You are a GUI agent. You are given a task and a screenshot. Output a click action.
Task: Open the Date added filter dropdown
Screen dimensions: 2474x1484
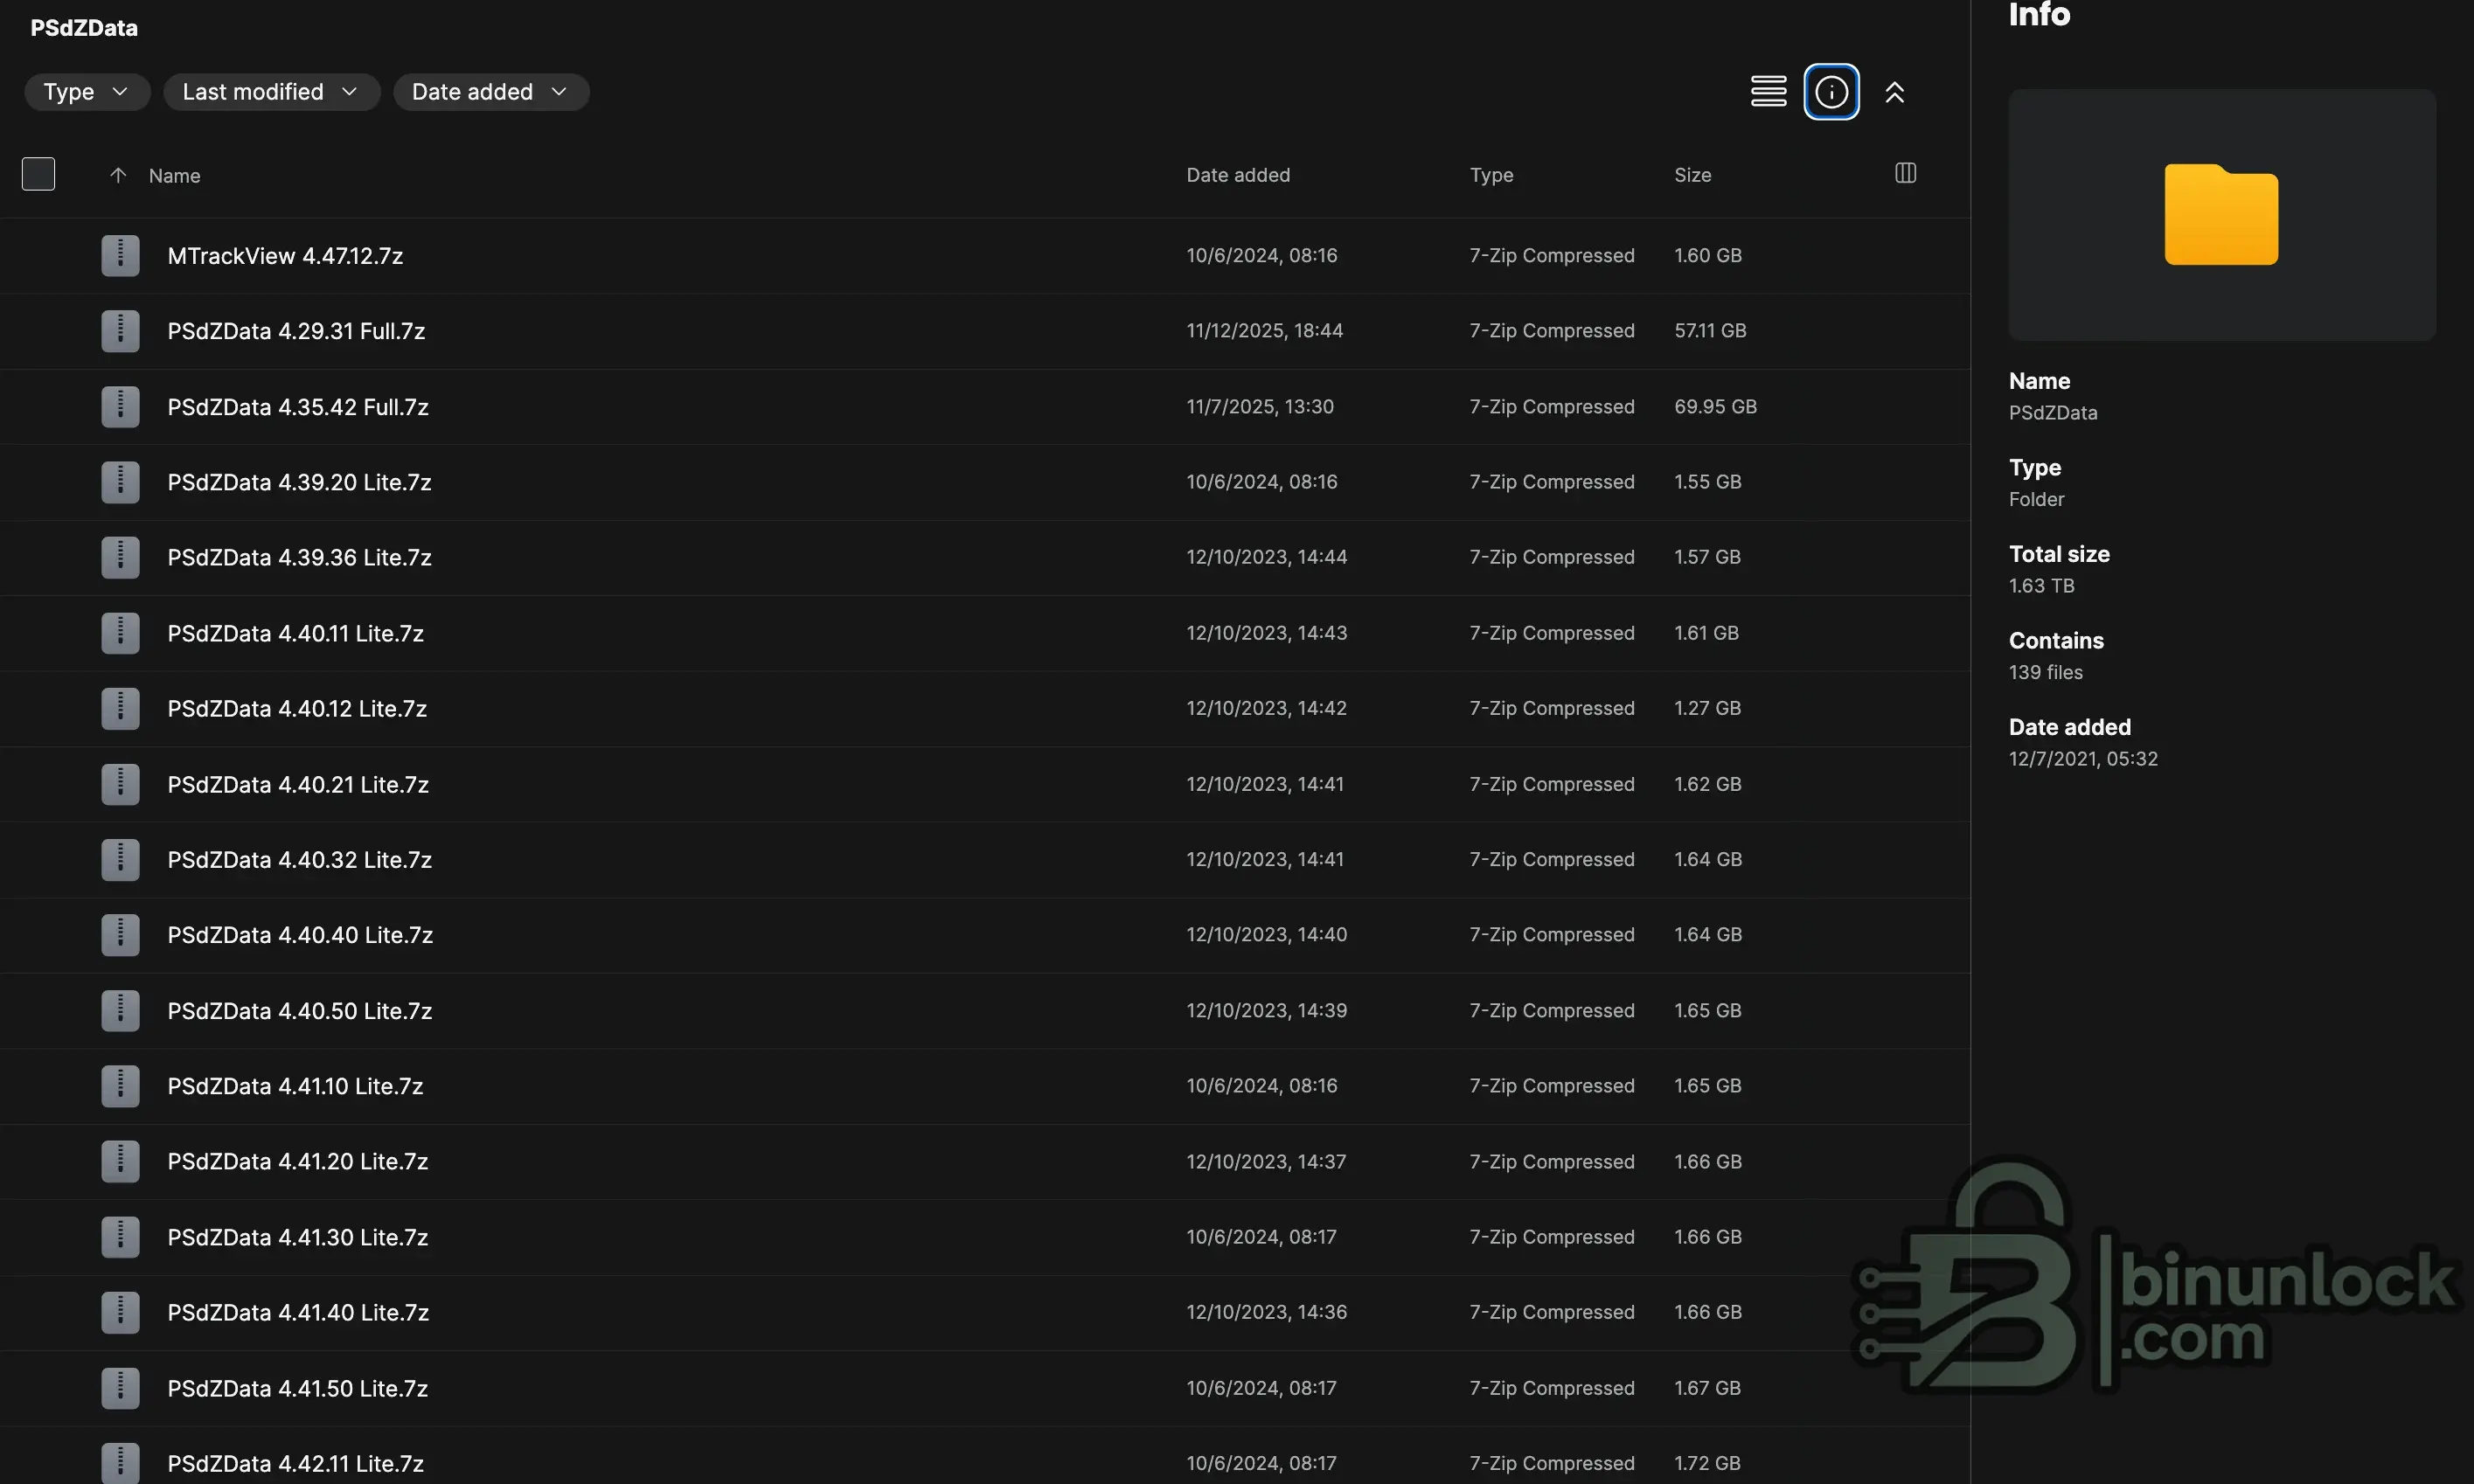click(491, 92)
